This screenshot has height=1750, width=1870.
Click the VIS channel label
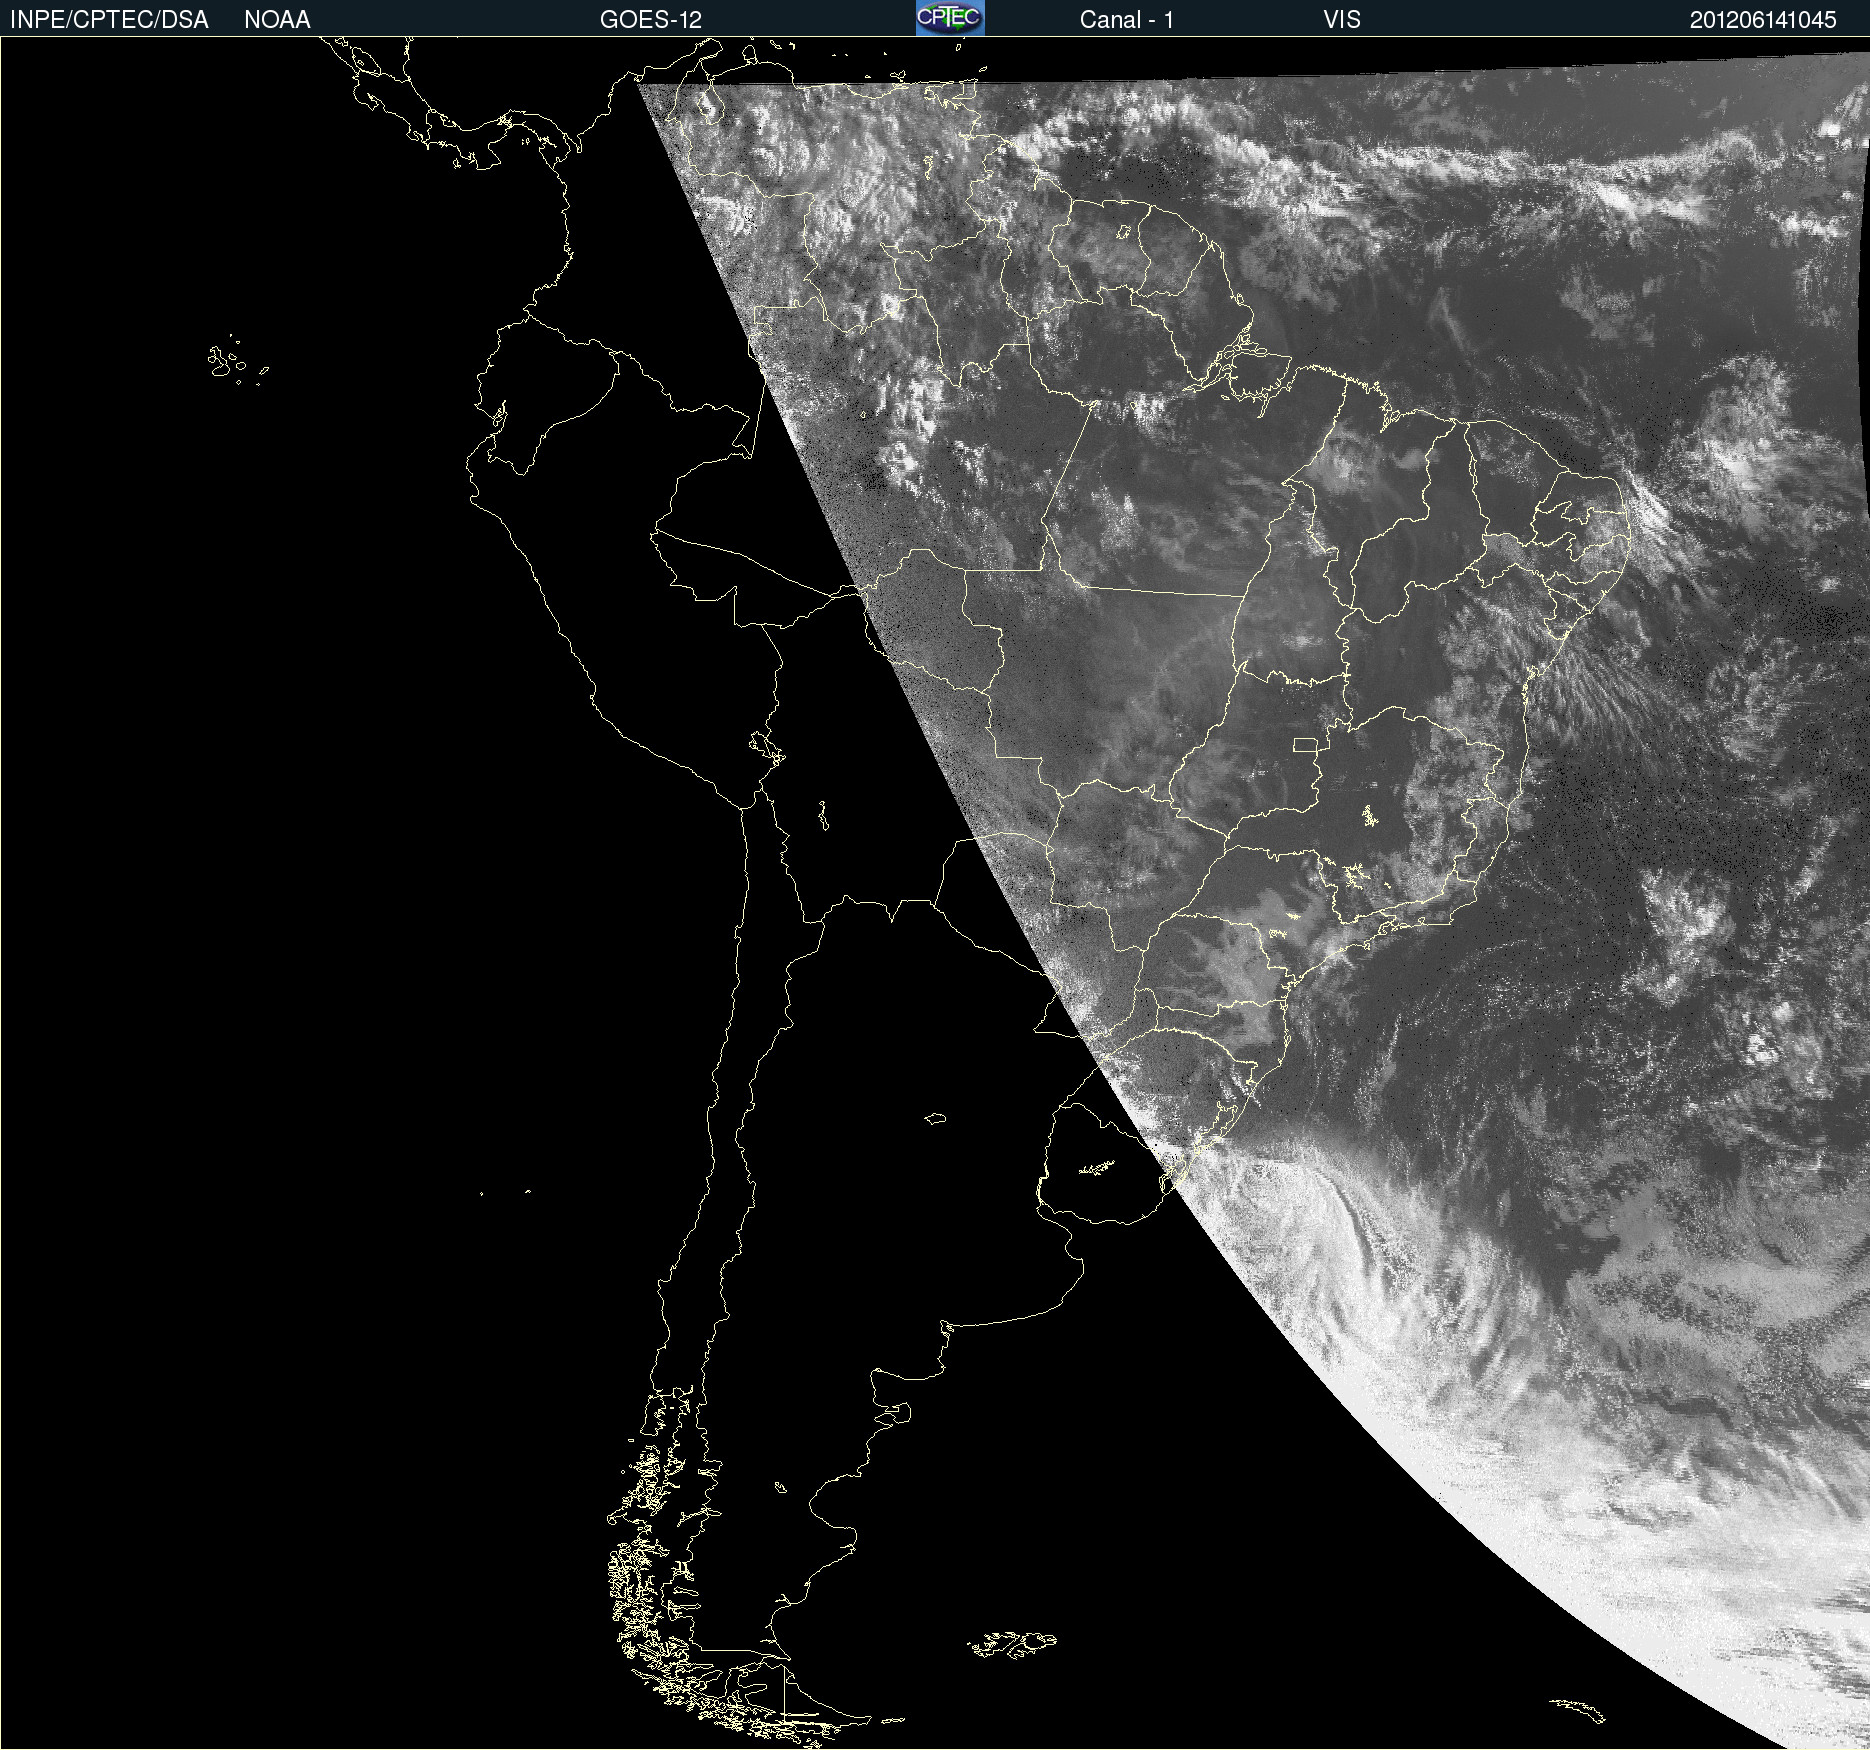1342,20
